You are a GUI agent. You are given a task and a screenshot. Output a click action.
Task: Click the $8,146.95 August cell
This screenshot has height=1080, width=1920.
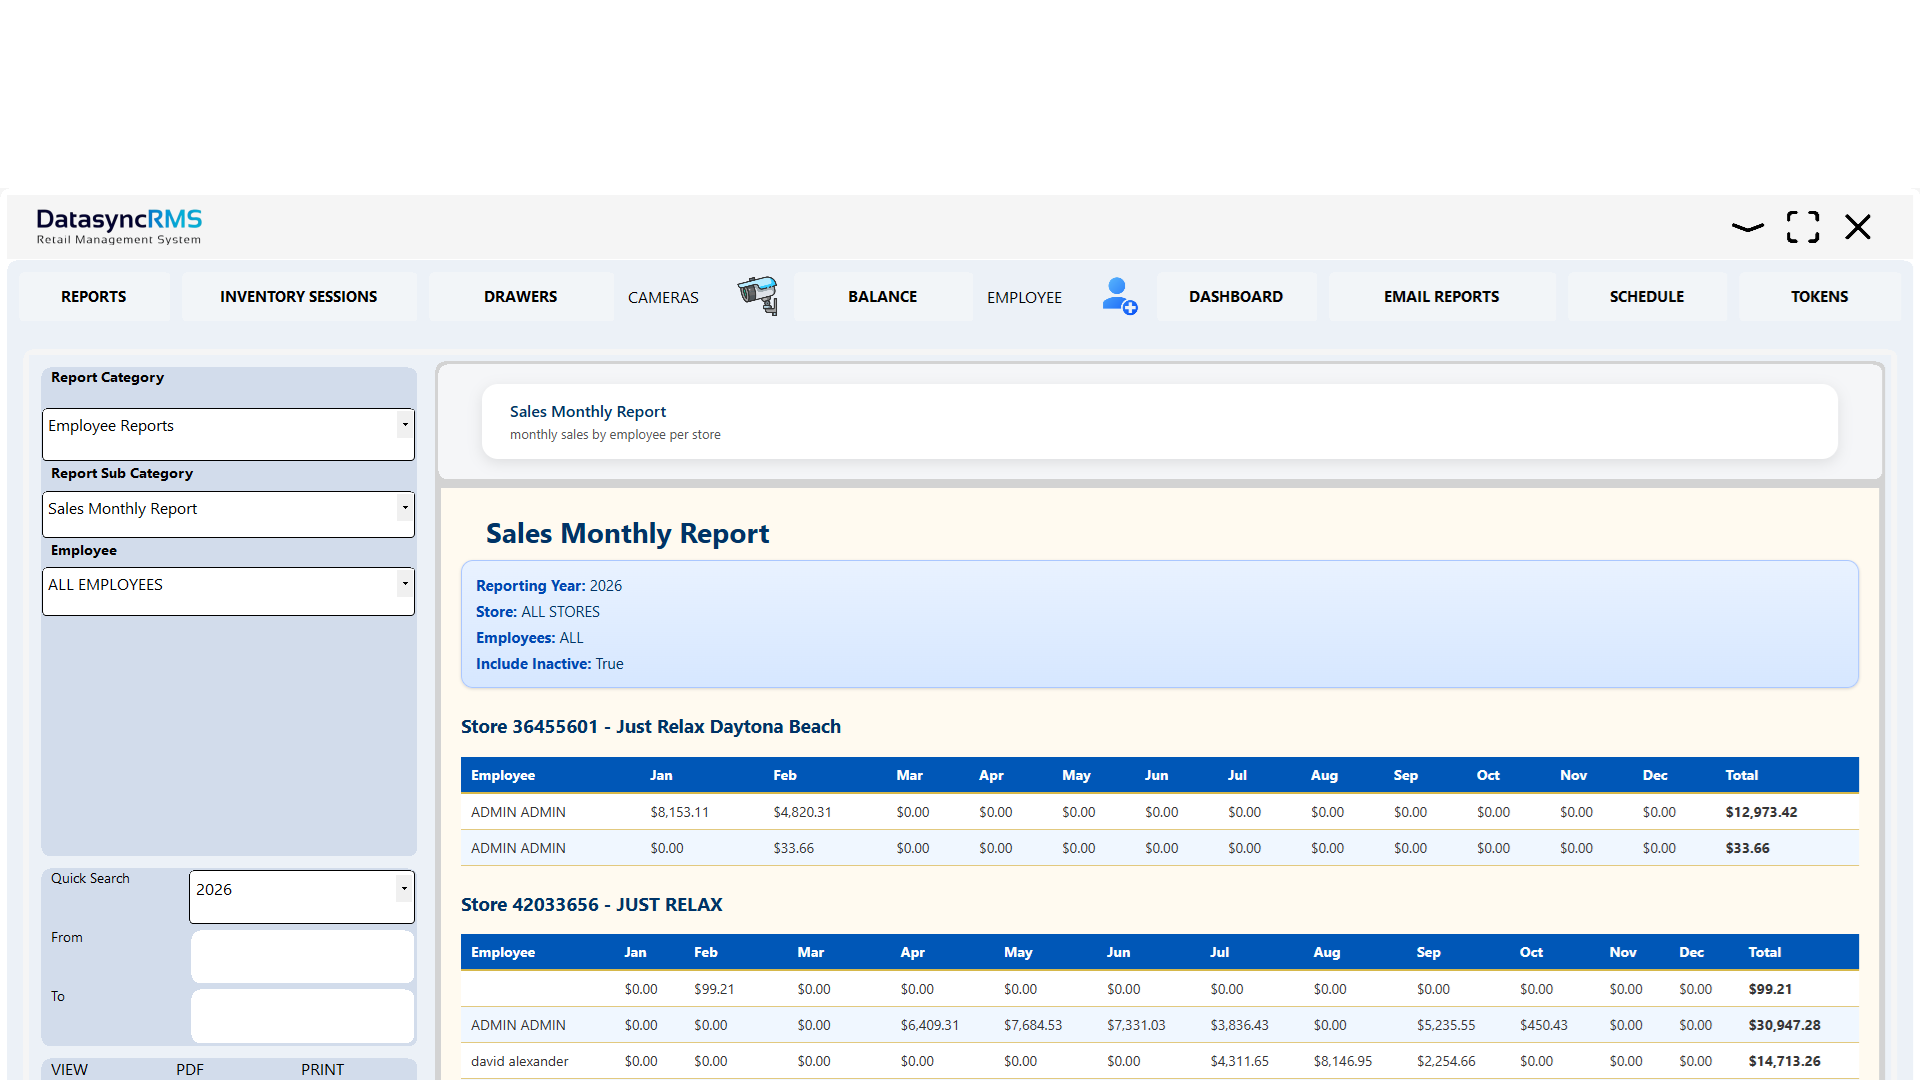point(1343,1061)
